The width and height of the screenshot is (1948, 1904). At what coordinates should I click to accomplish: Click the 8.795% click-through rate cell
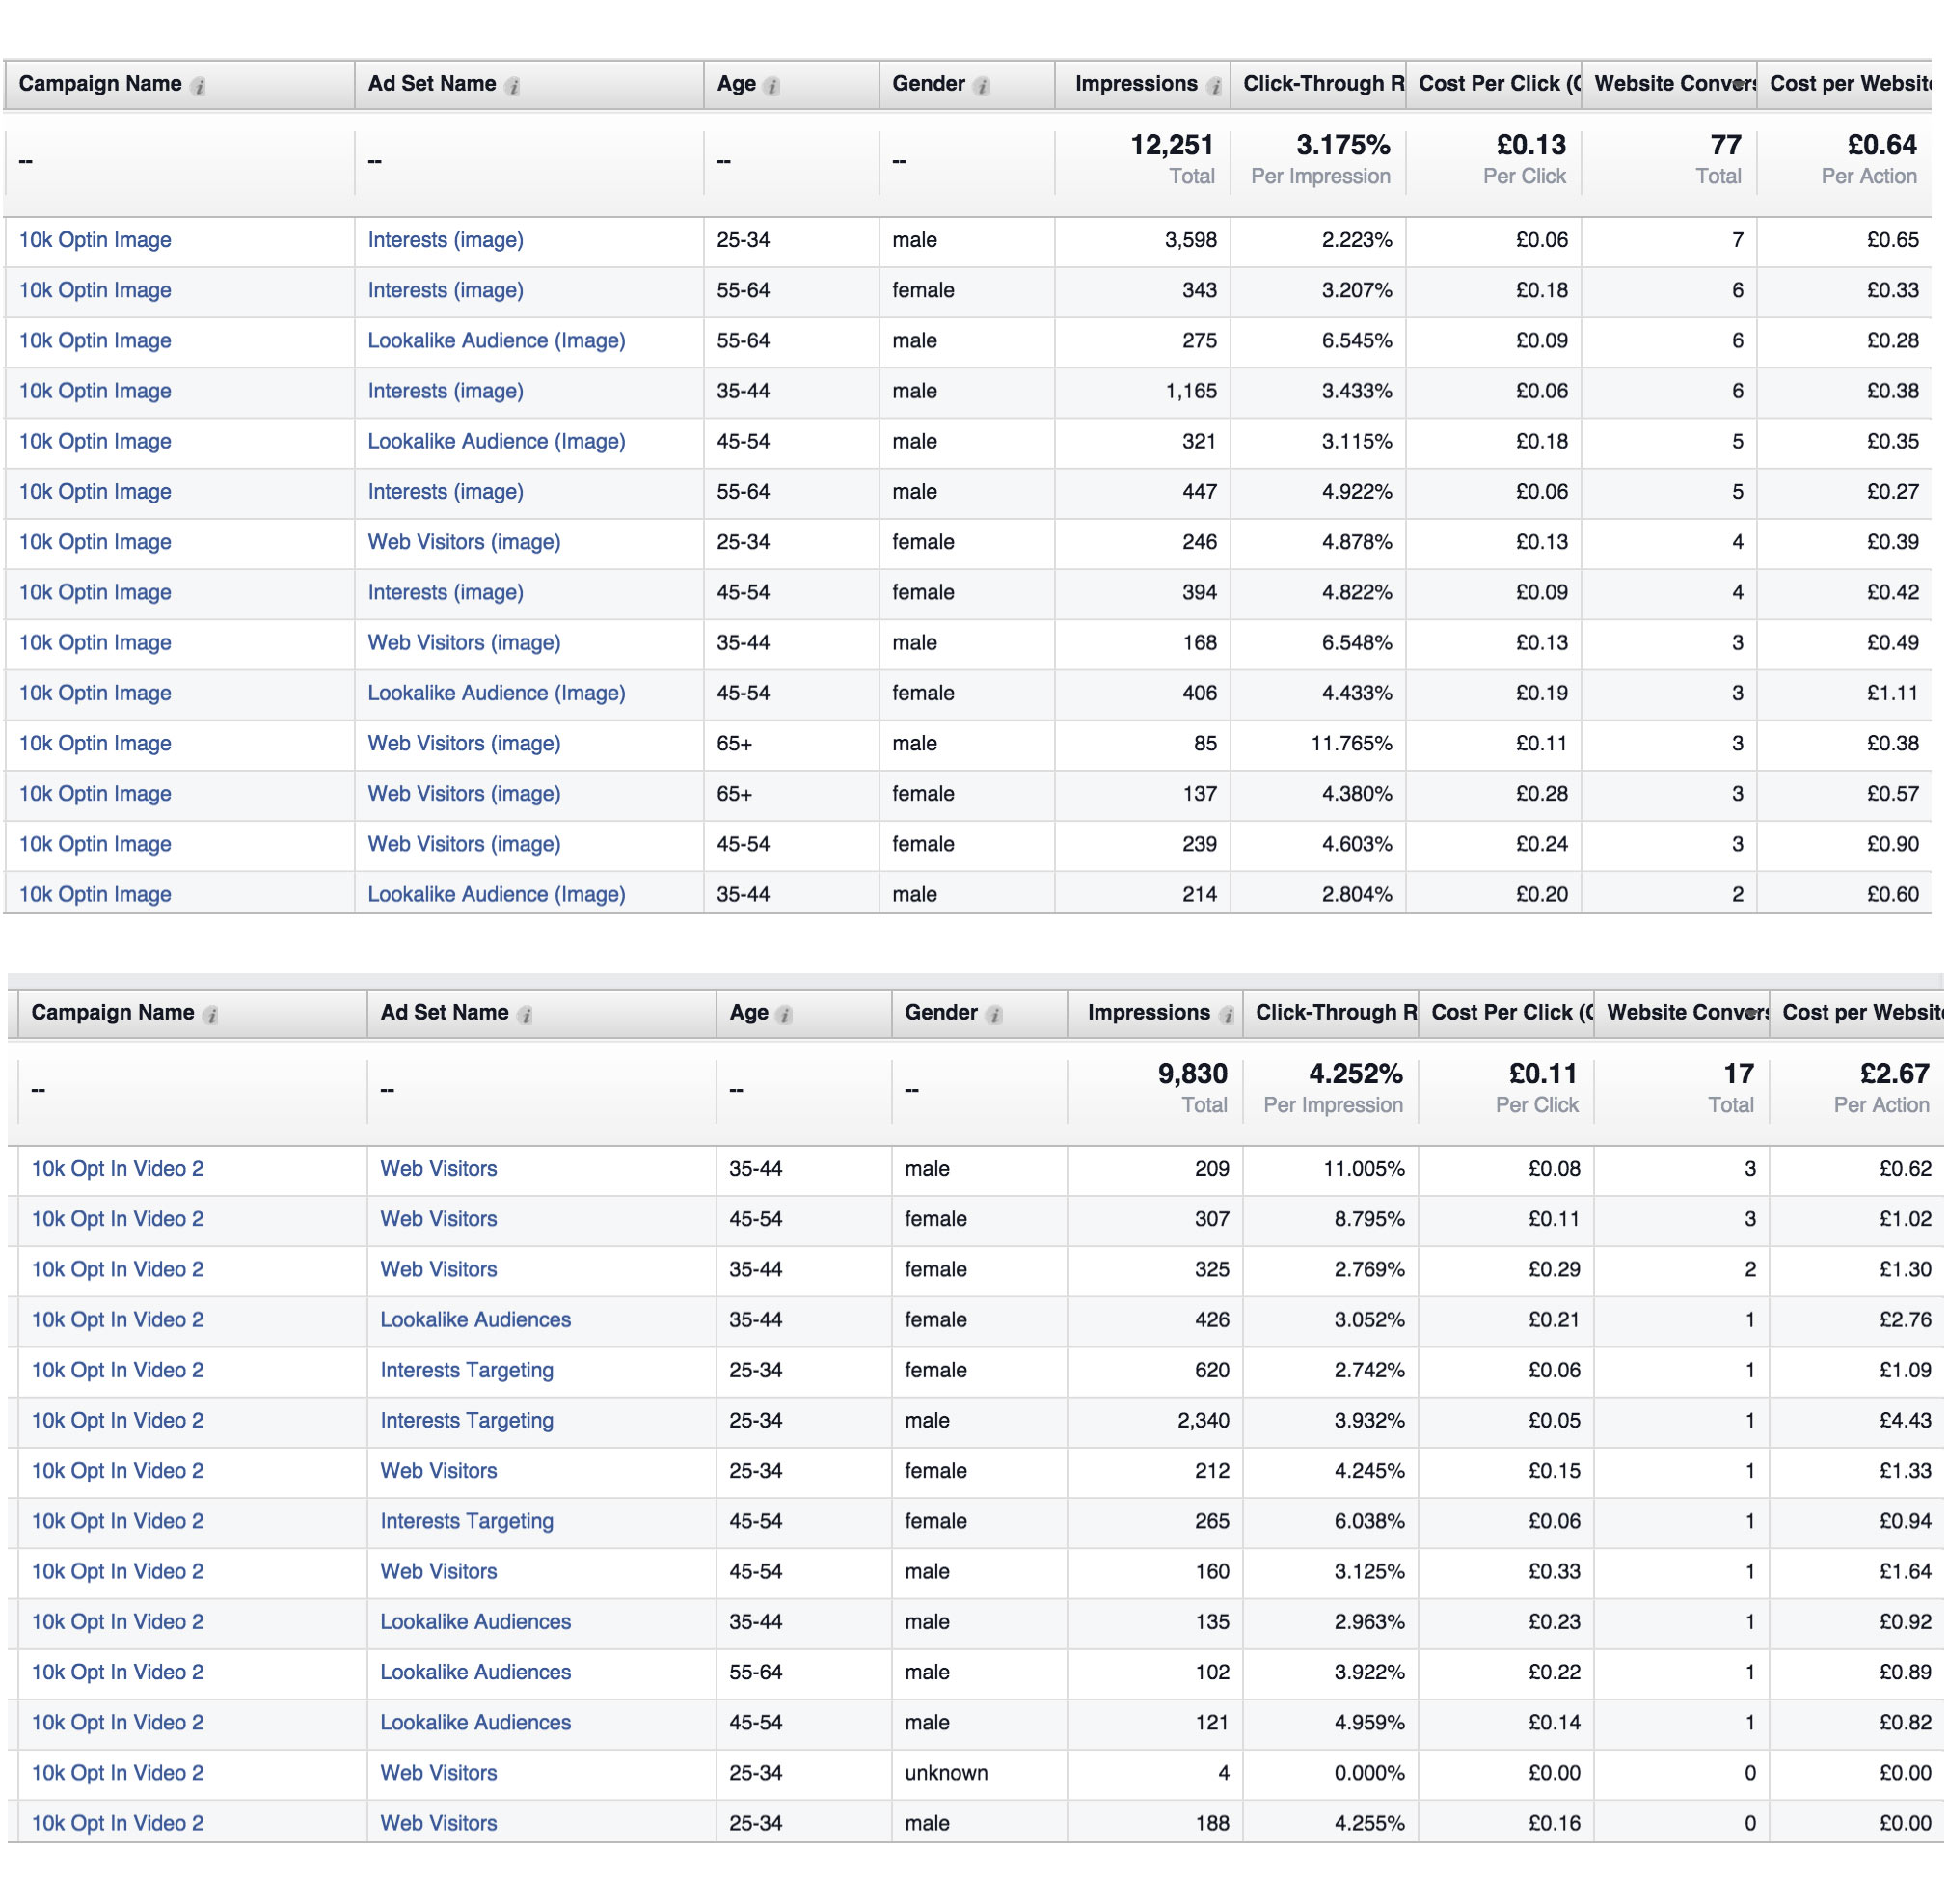pyautogui.click(x=1369, y=1219)
